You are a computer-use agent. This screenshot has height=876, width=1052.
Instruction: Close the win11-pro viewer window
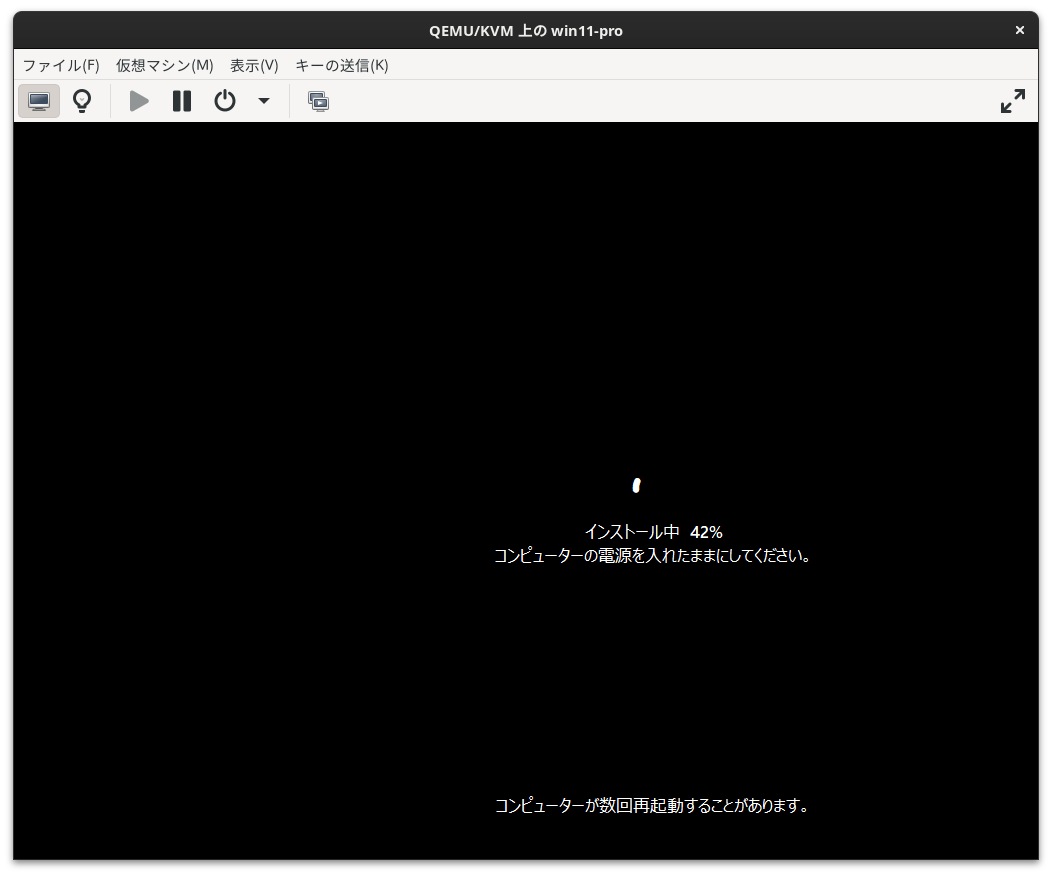1019,29
